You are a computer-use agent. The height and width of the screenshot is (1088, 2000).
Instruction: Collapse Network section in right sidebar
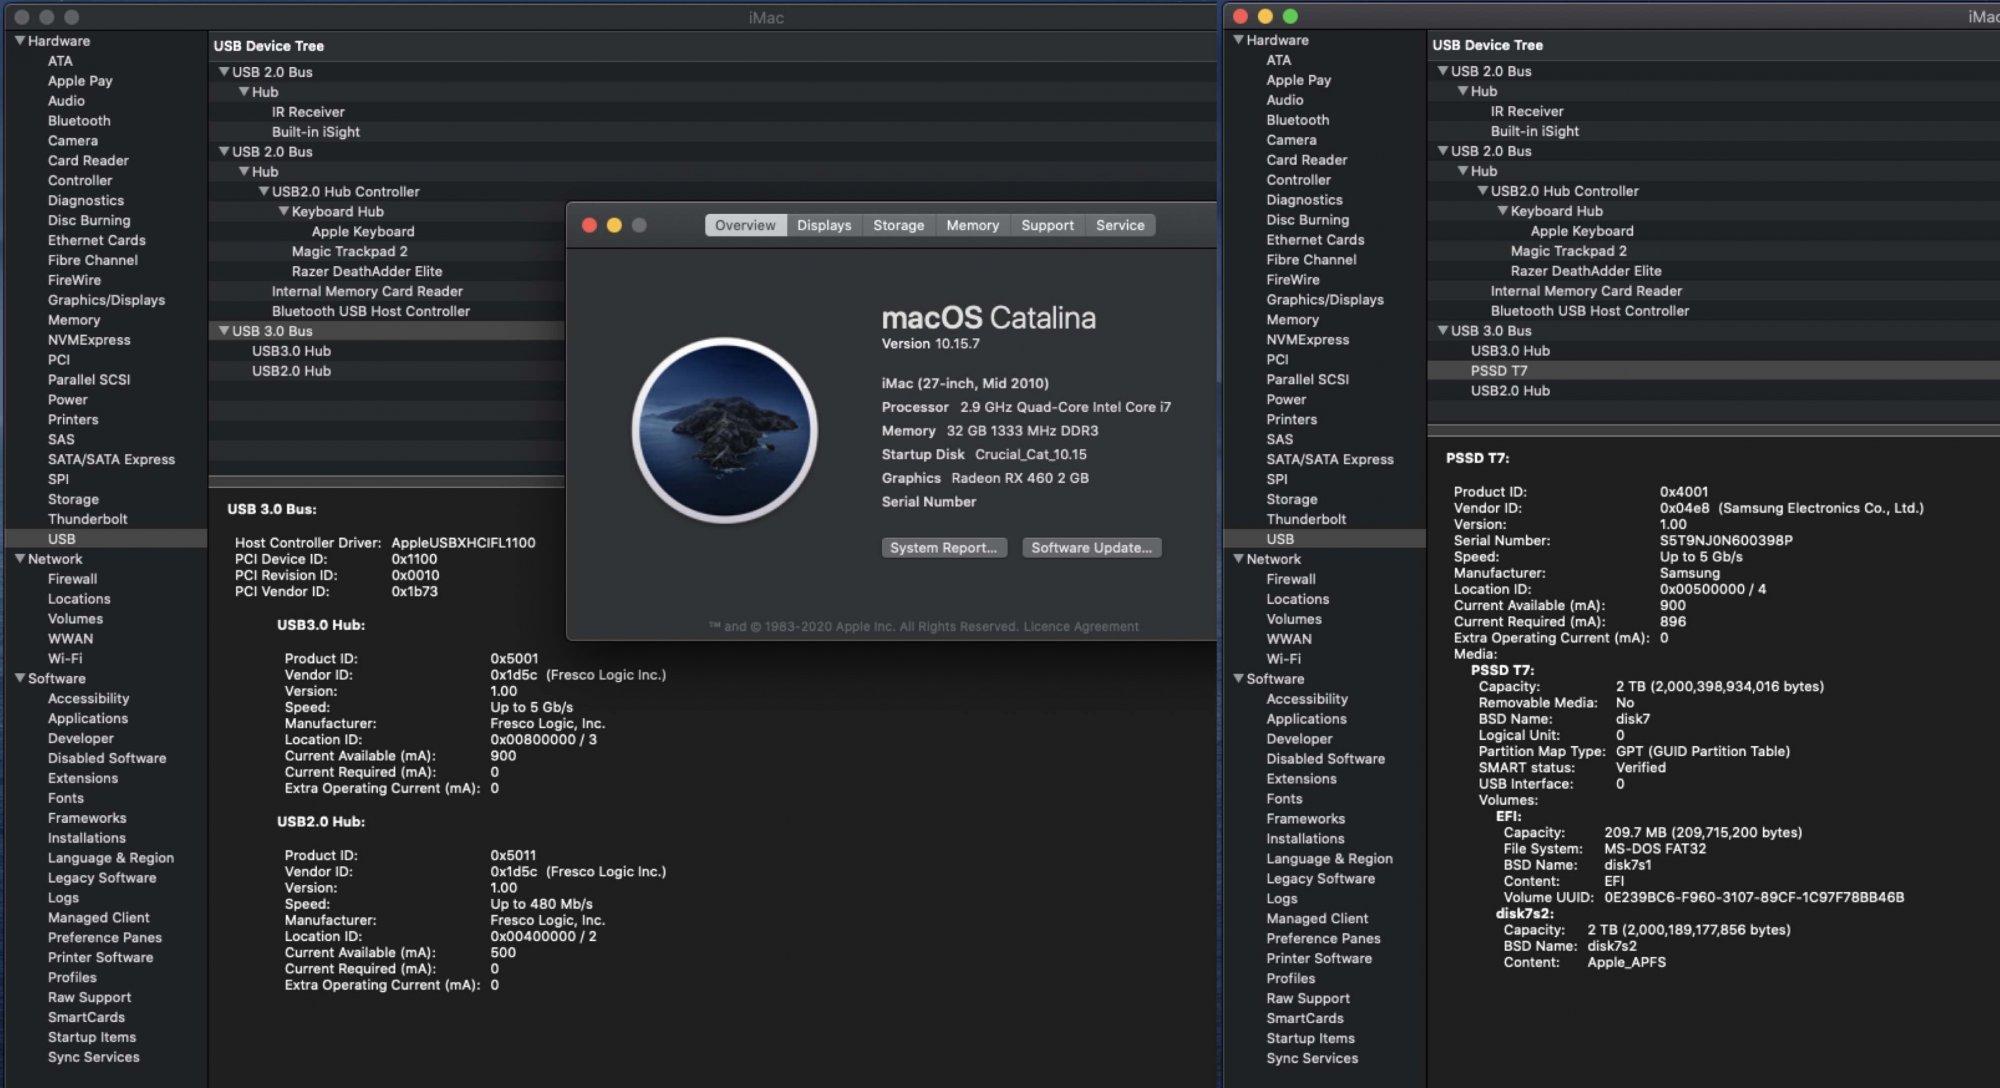pos(1238,559)
